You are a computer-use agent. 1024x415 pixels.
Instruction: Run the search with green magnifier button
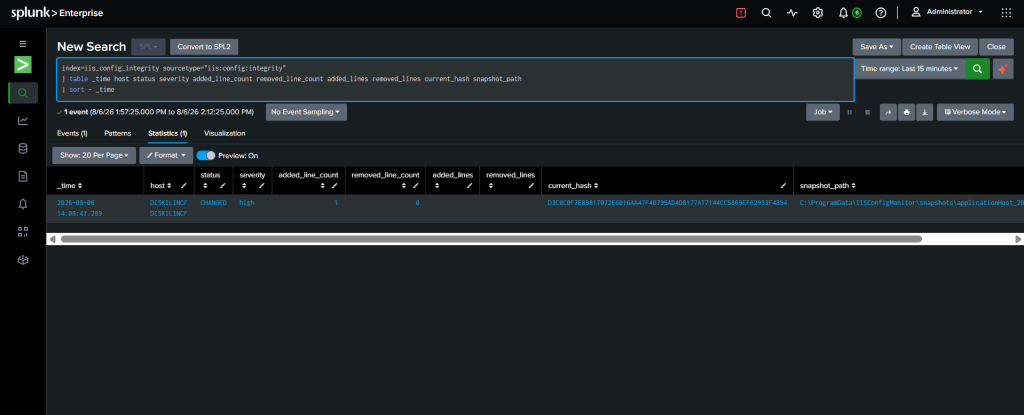[977, 69]
